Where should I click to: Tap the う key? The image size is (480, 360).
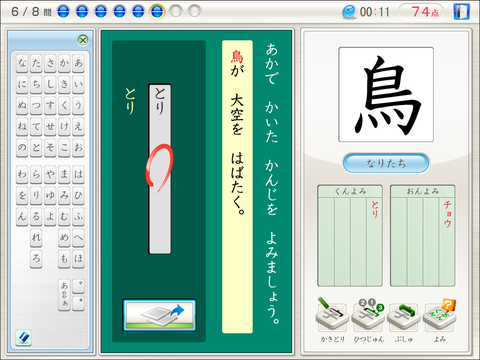pyautogui.click(x=78, y=105)
